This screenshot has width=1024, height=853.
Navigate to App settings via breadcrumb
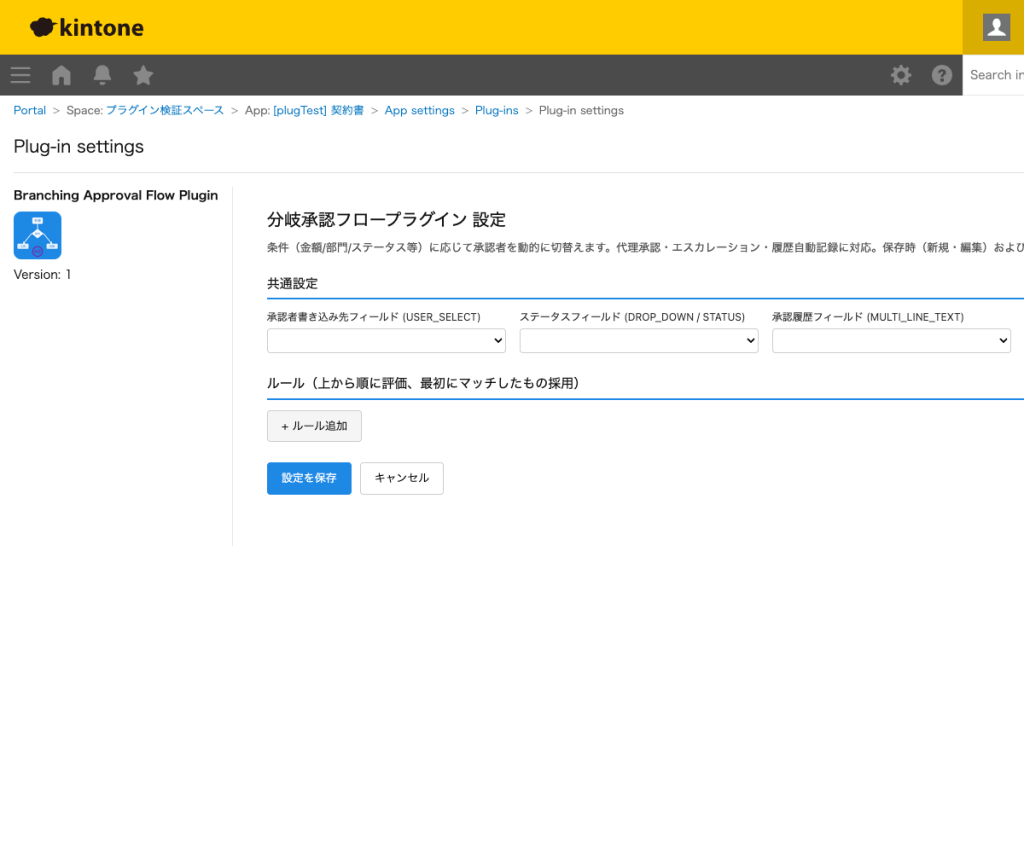(x=419, y=110)
